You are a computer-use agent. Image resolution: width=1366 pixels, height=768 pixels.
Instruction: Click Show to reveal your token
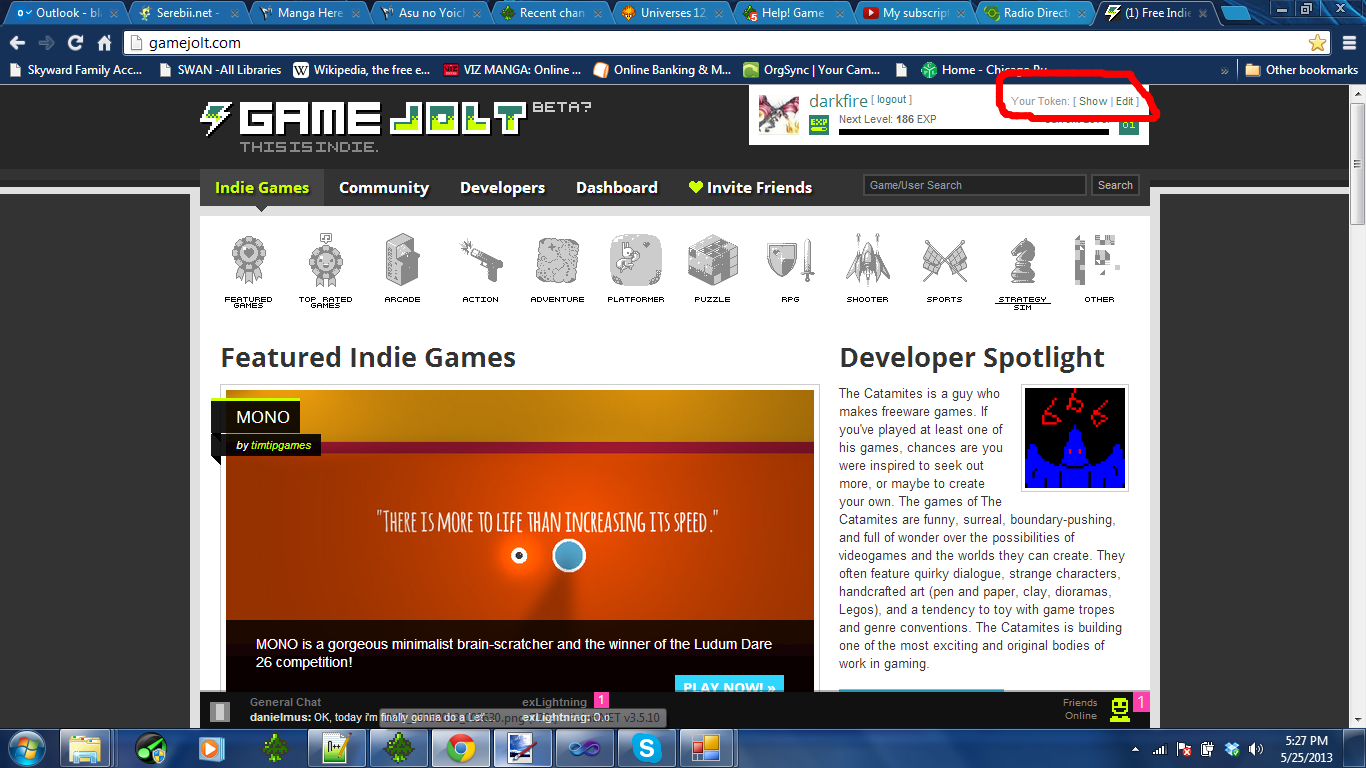(x=1093, y=101)
